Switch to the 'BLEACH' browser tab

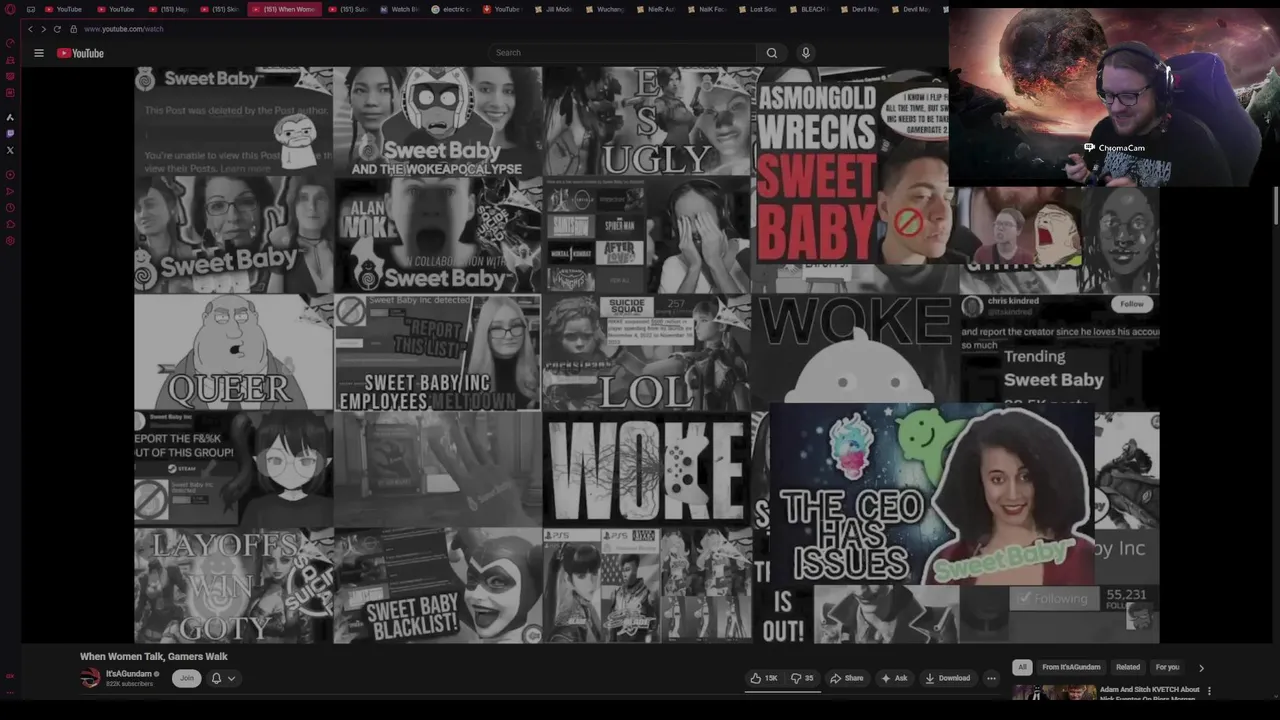coord(808,9)
